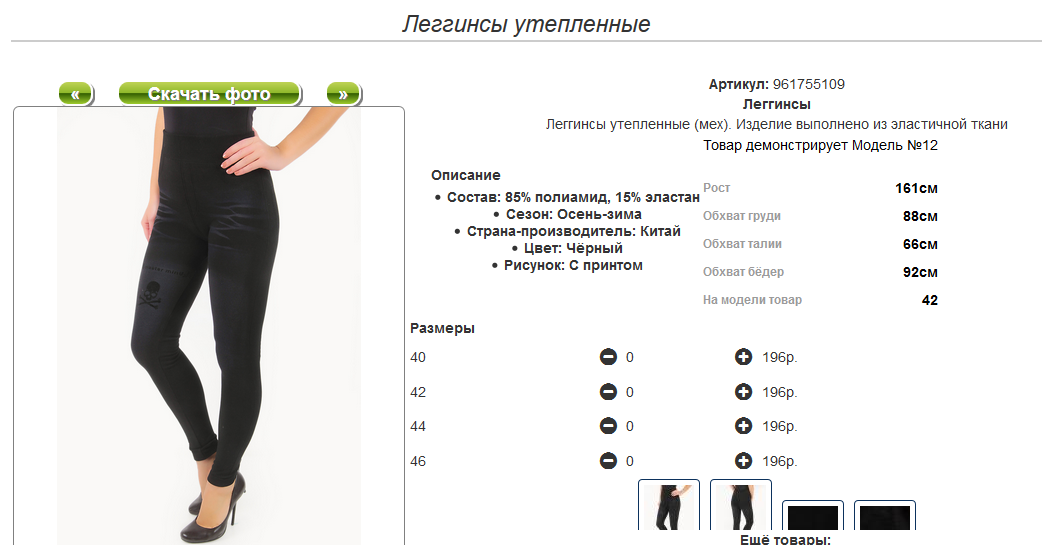Increase quantity for size 40
1058x545 pixels.
tap(744, 357)
